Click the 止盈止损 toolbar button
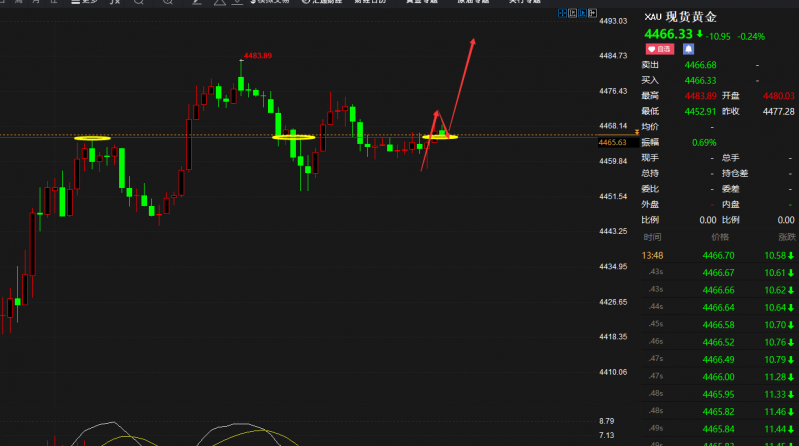 coord(314,2)
